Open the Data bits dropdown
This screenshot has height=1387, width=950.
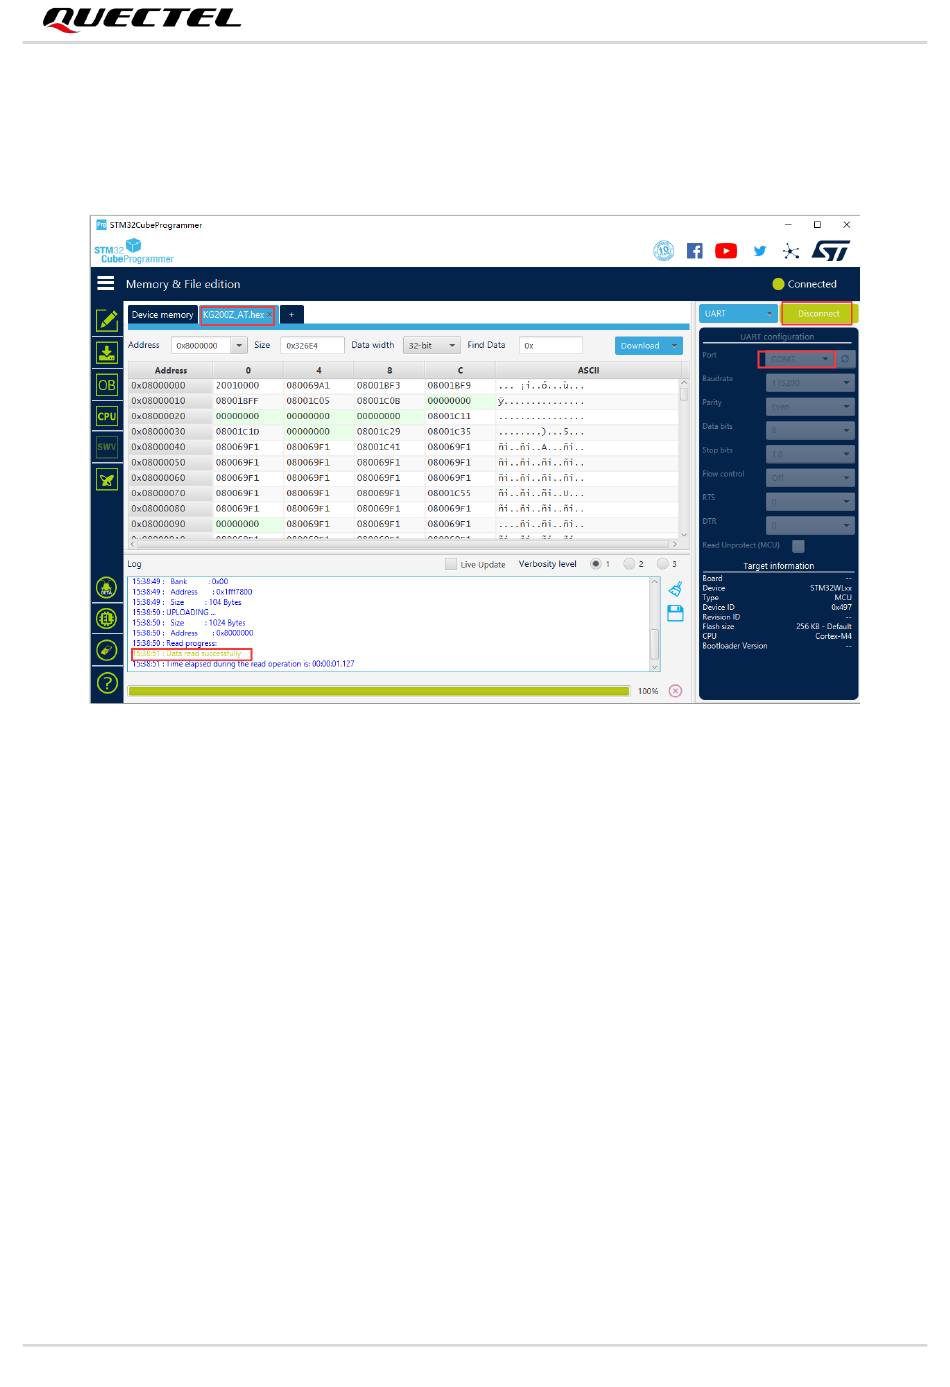point(810,430)
